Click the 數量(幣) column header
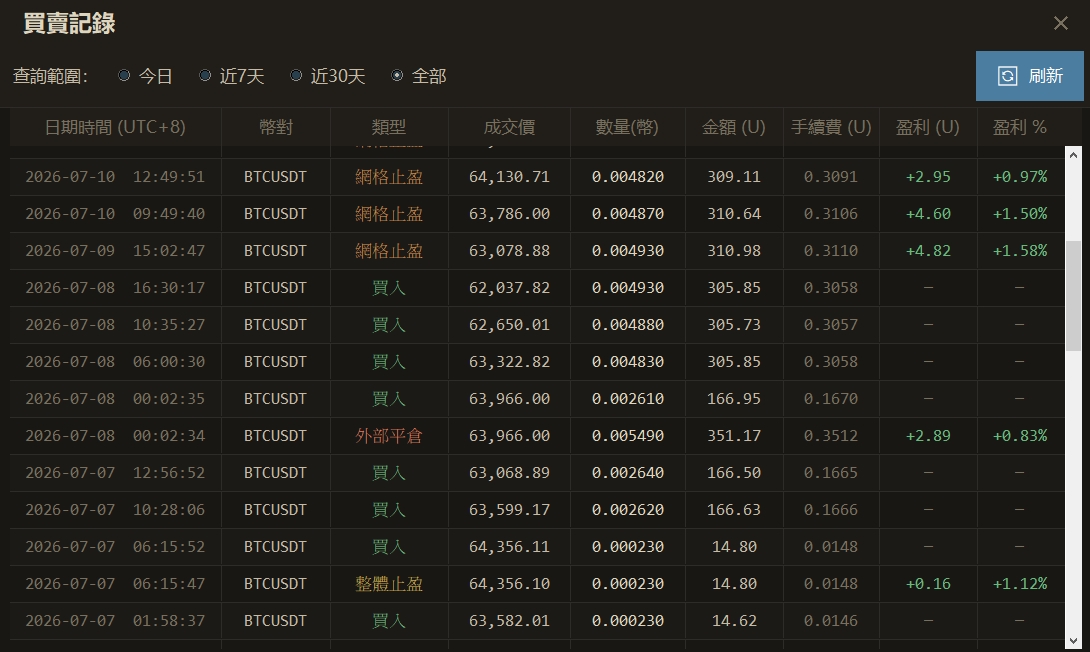 tap(628, 127)
